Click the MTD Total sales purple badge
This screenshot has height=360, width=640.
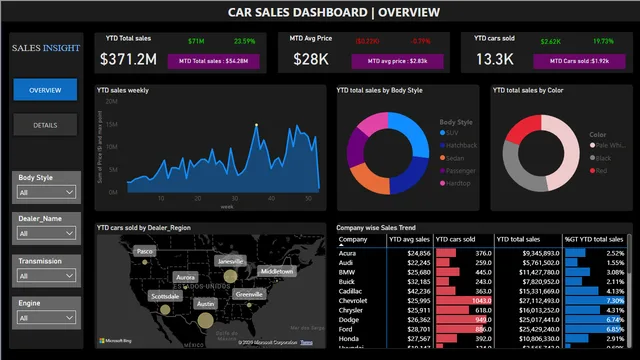click(213, 61)
